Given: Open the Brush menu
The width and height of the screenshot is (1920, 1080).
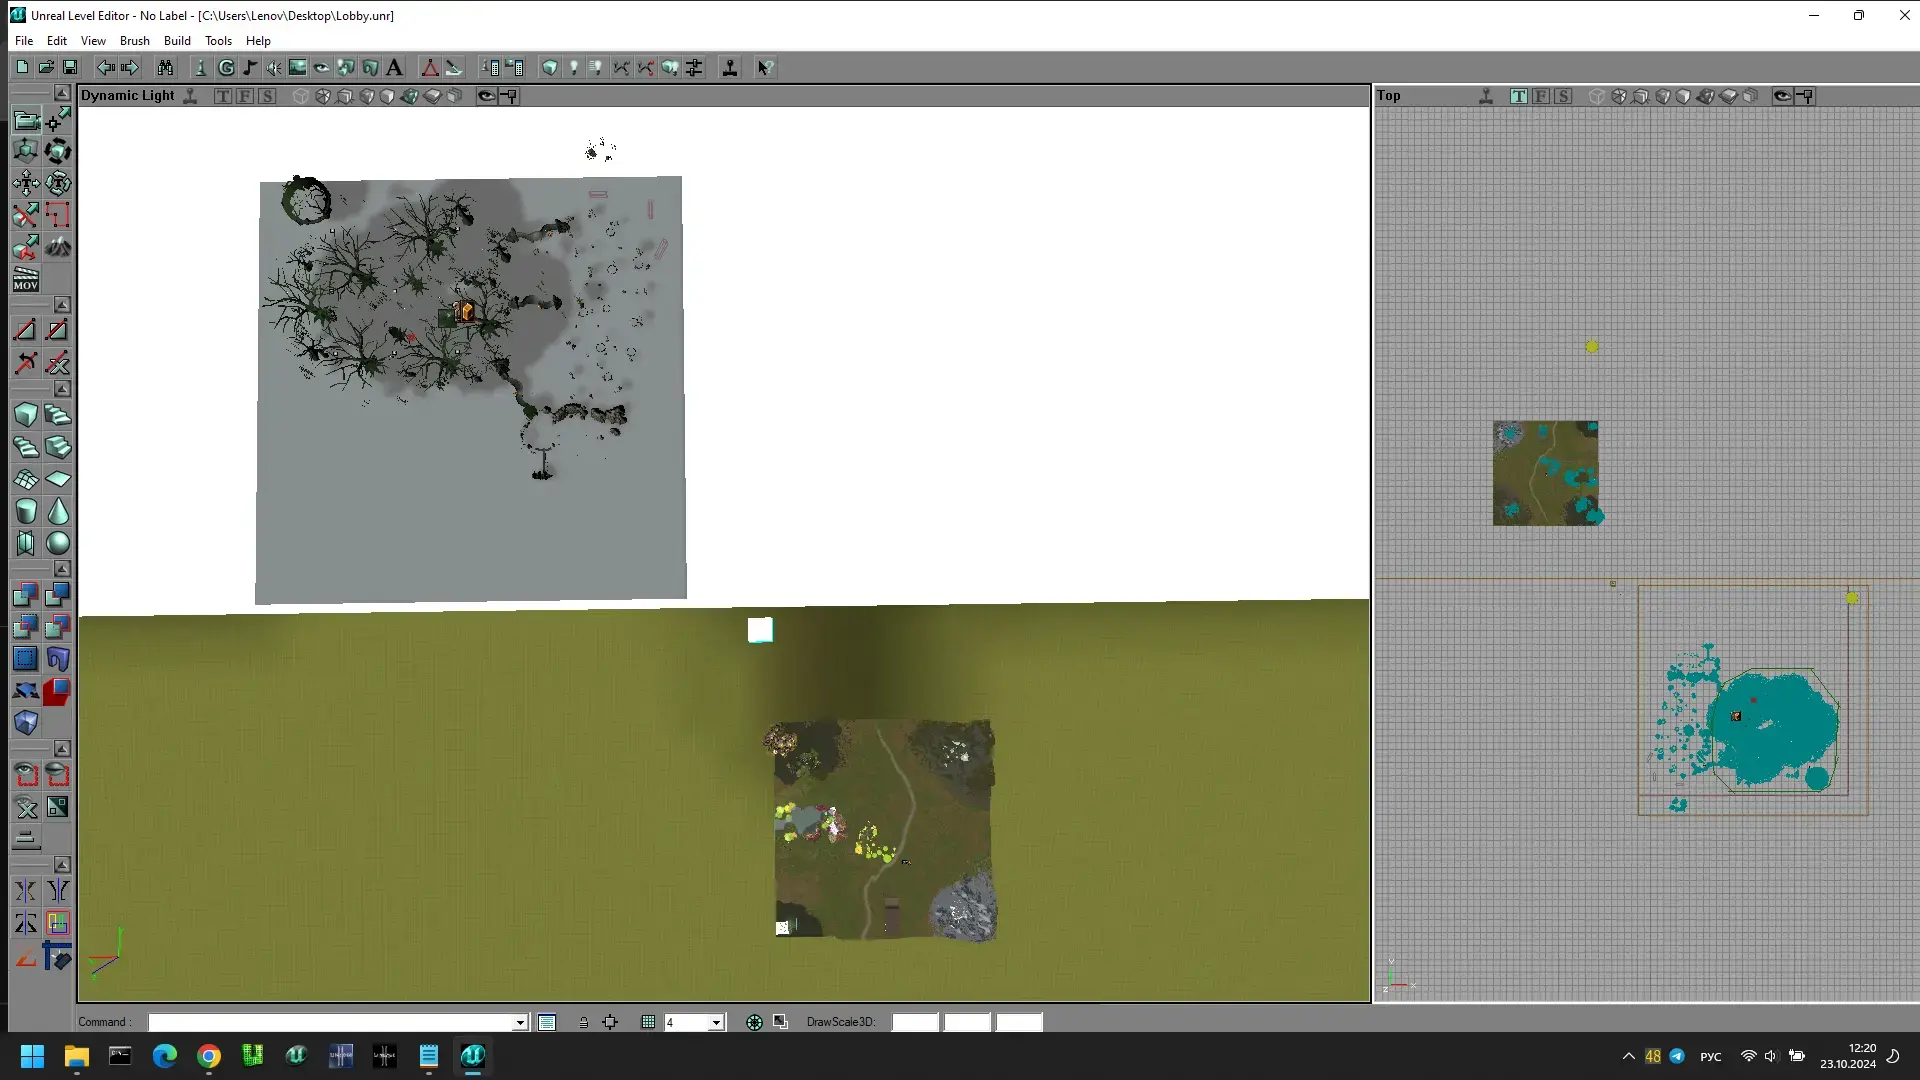Looking at the screenshot, I should pos(134,41).
